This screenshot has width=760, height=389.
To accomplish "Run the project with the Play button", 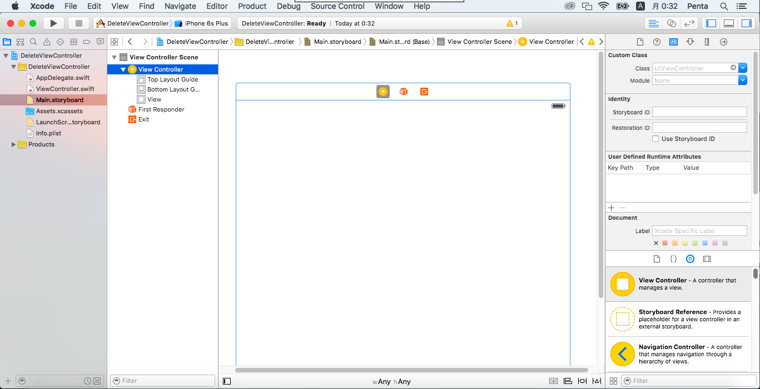I will click(x=53, y=23).
